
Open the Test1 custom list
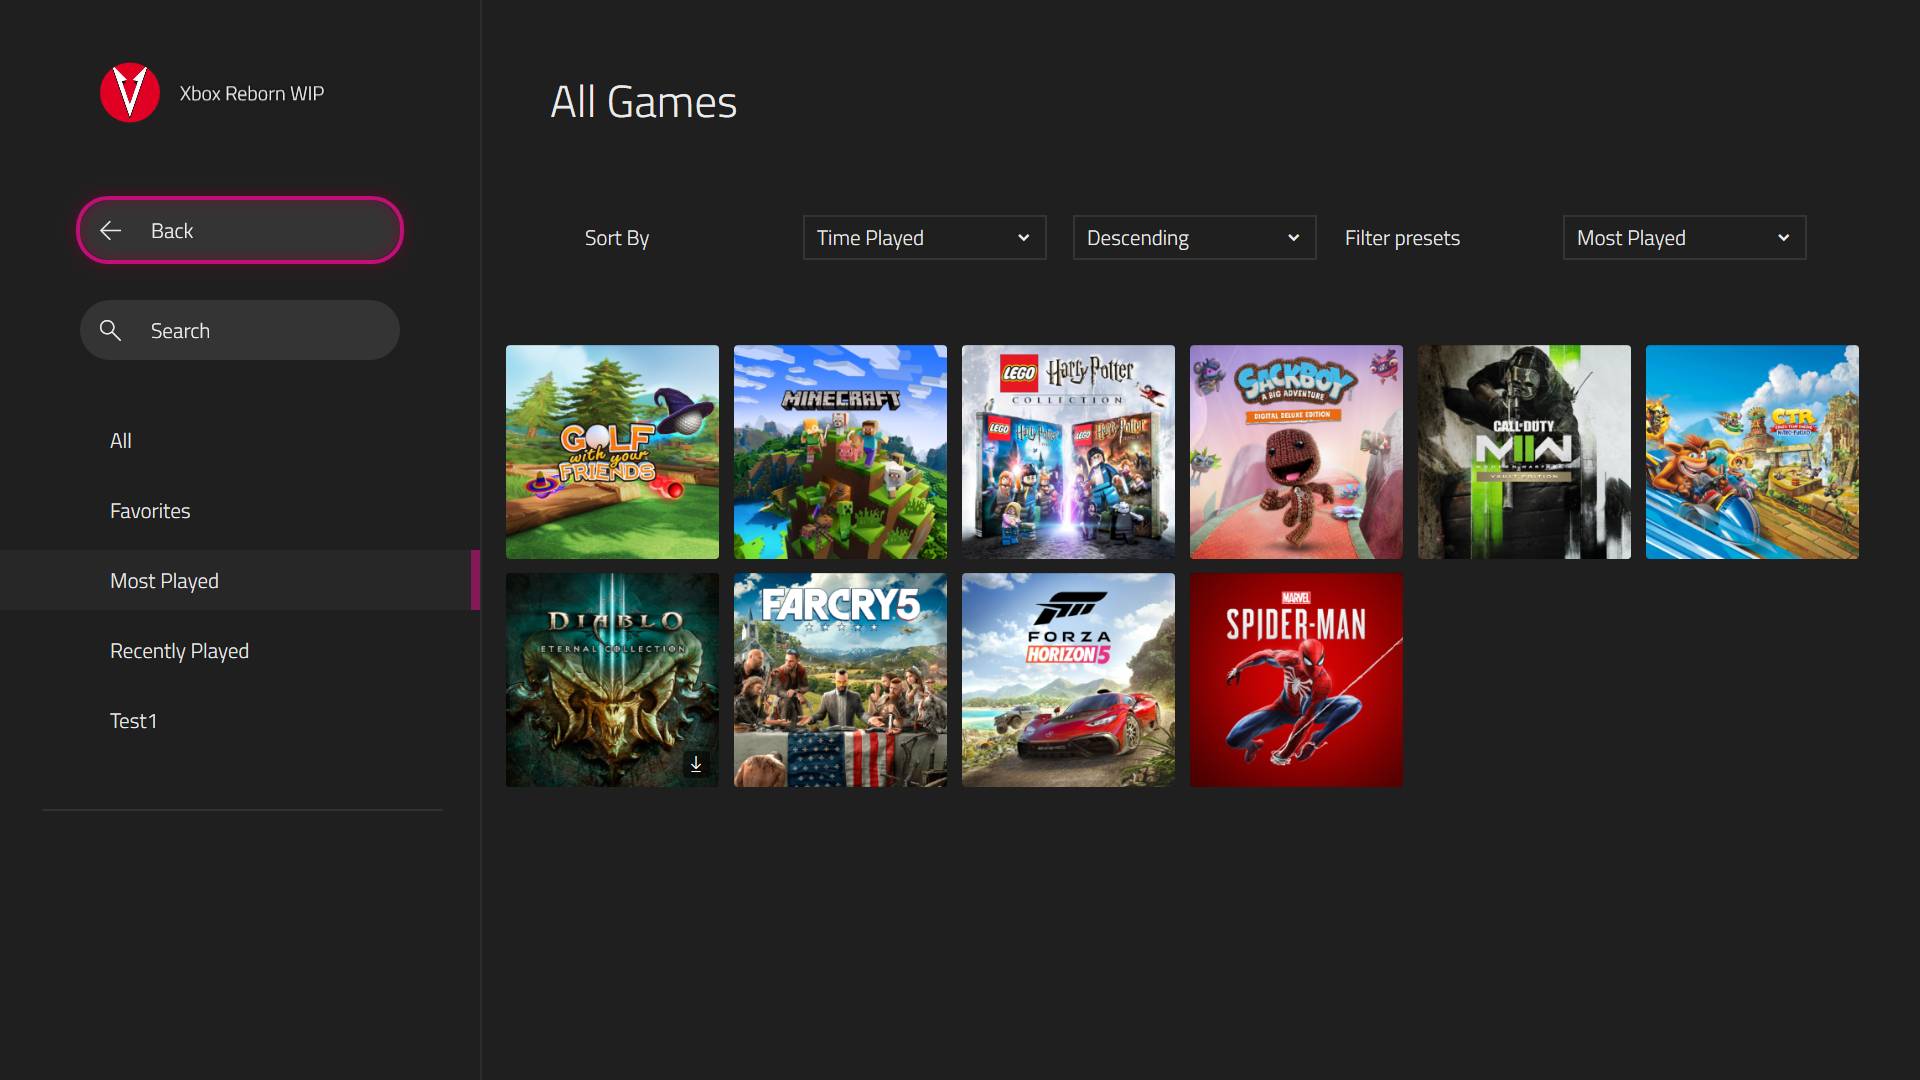coord(134,721)
